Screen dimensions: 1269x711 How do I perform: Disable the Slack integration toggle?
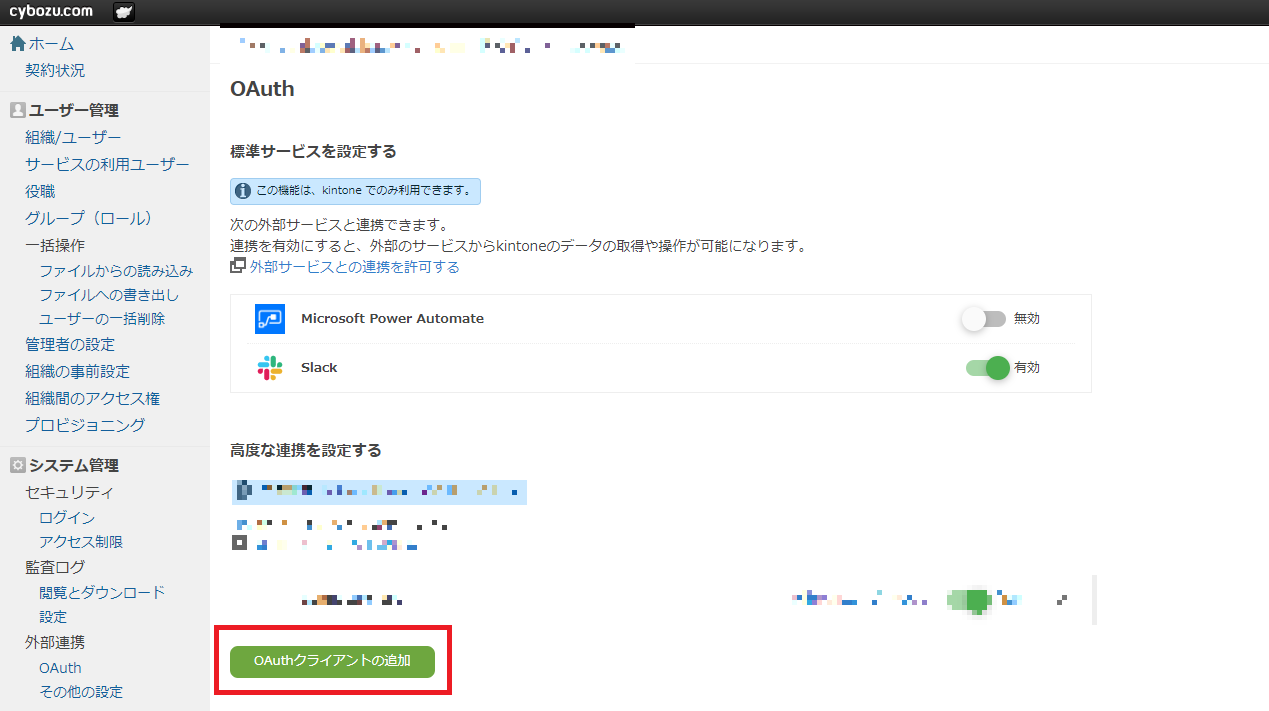point(987,368)
